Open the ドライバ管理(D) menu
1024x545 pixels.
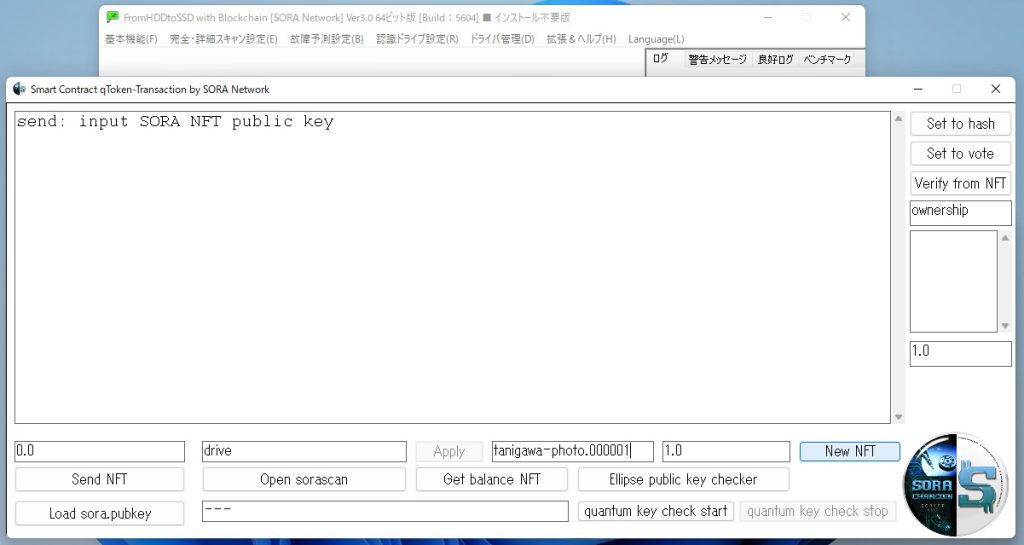point(502,39)
